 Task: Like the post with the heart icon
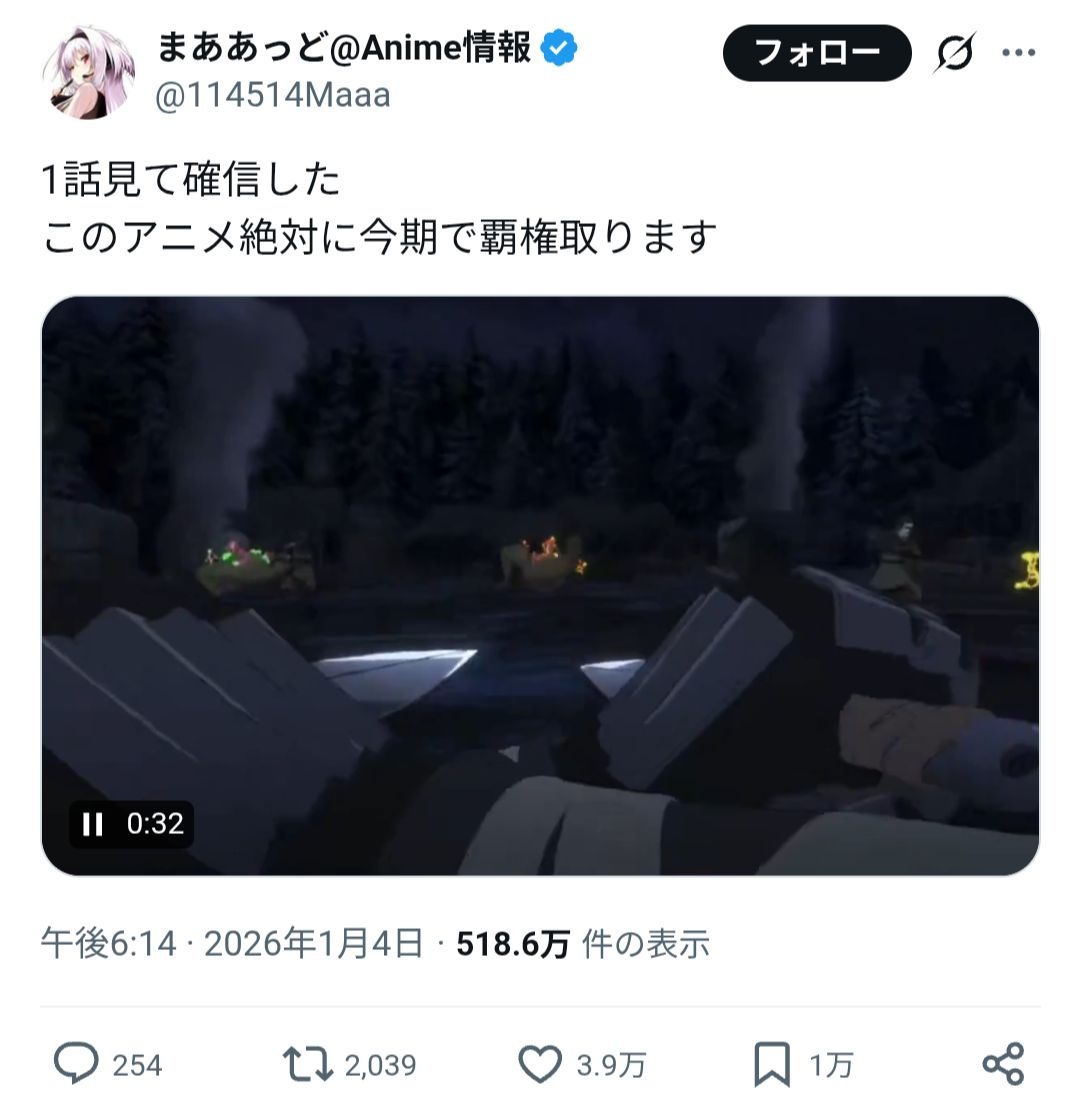(x=539, y=1064)
